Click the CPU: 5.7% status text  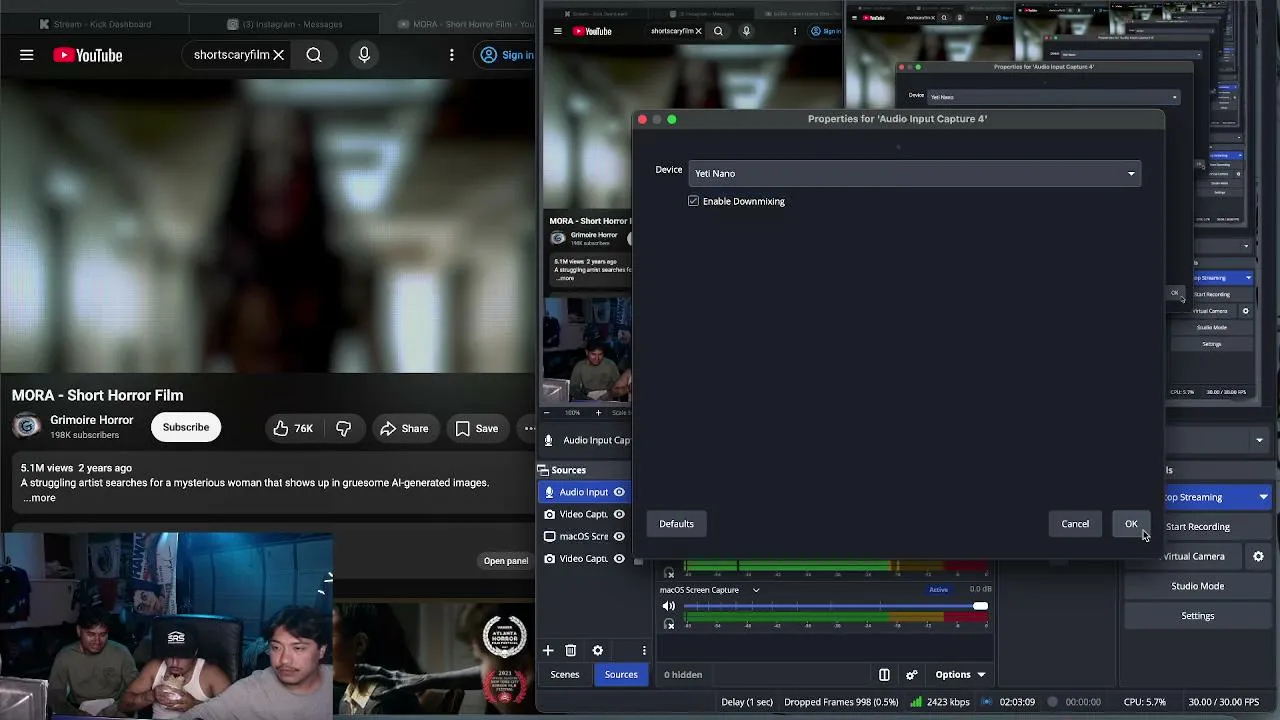[1145, 702]
